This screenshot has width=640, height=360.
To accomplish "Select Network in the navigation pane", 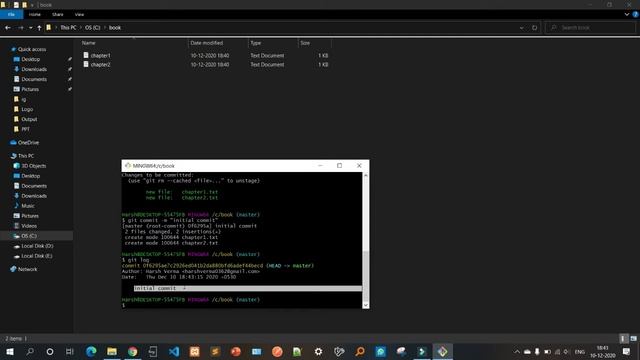I will point(27,269).
